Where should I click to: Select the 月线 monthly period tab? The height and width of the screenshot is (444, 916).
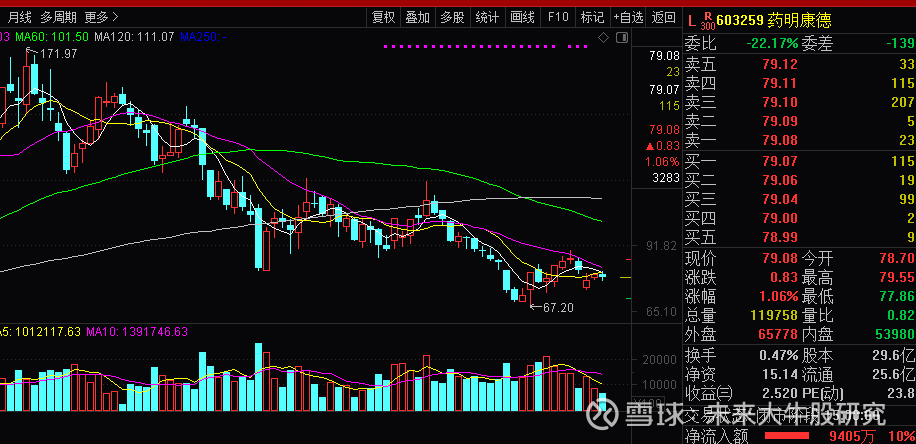click(x=20, y=17)
